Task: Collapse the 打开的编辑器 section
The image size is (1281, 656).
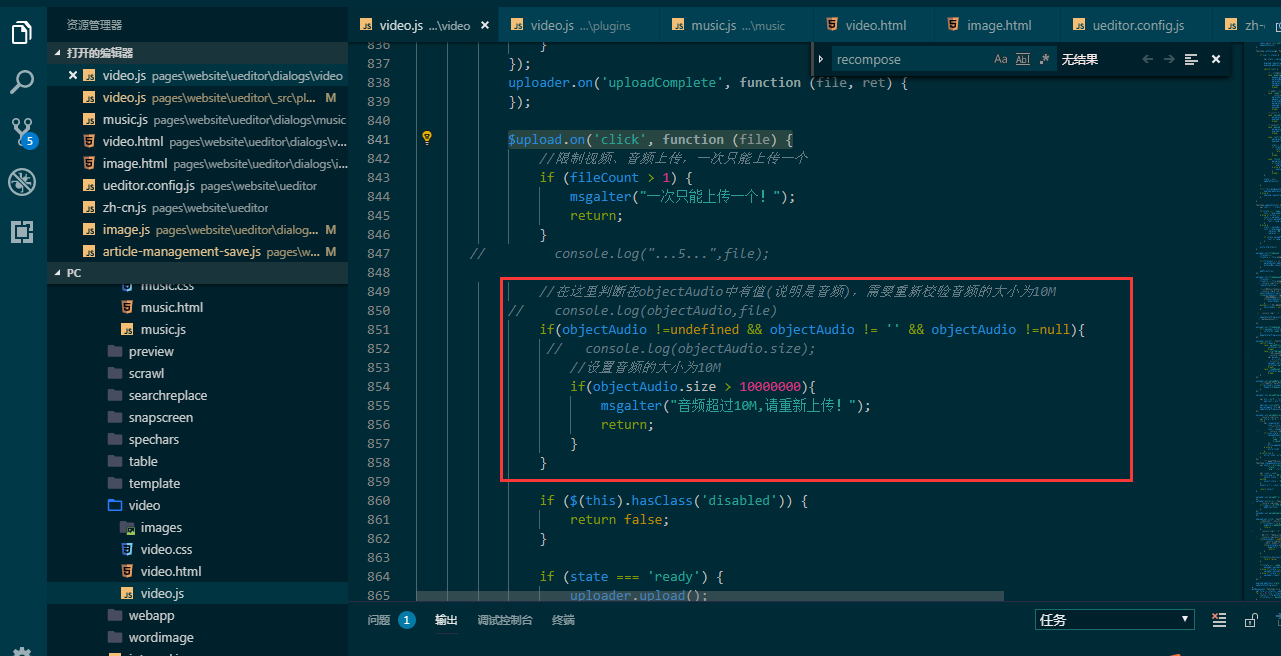Action: (198, 53)
